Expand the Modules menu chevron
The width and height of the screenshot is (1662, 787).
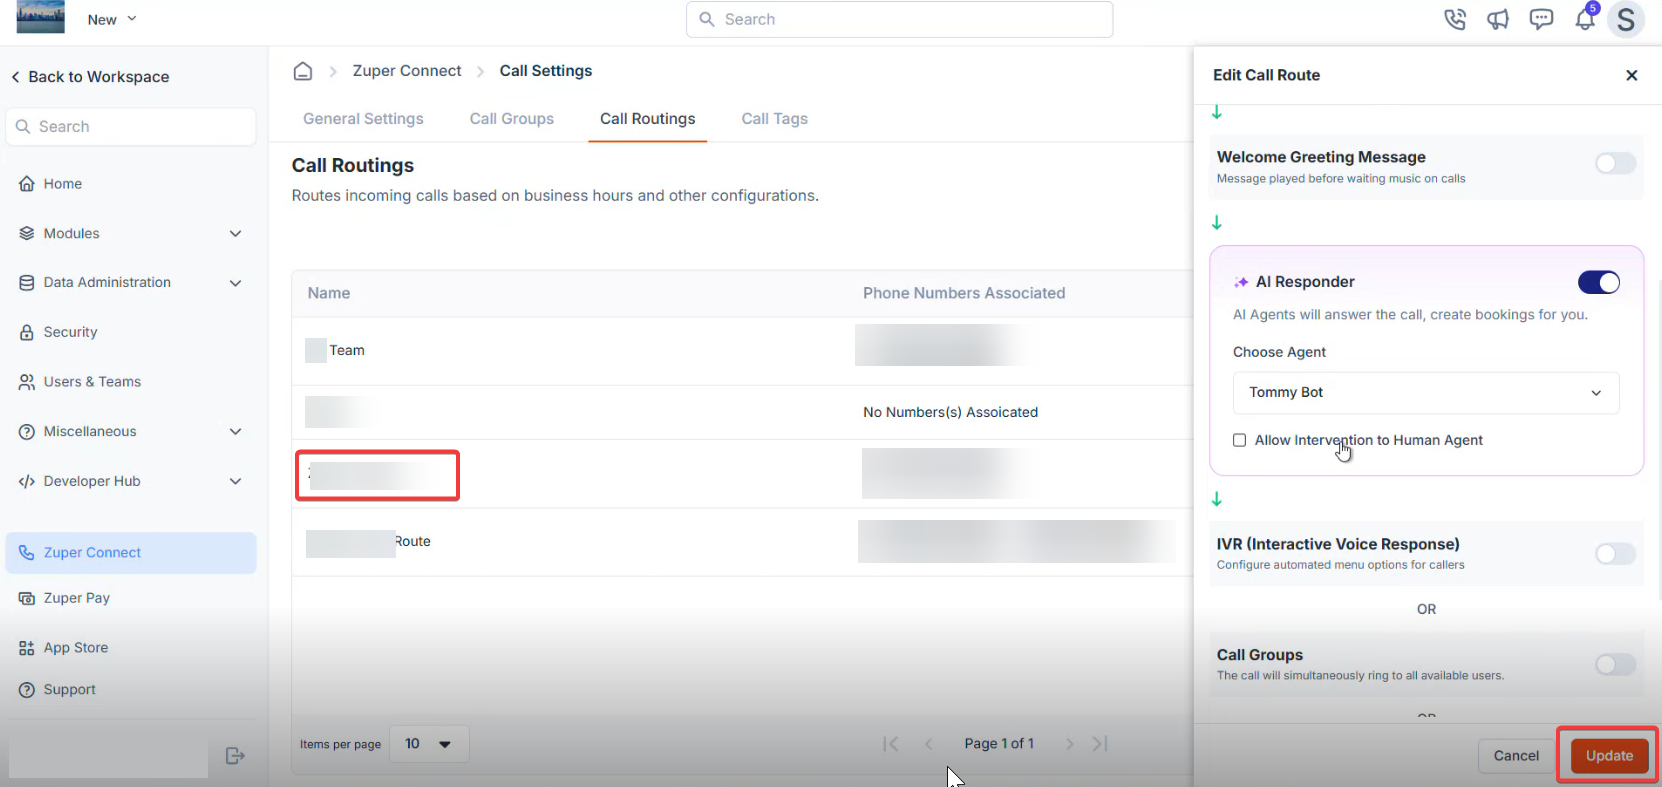tap(236, 233)
